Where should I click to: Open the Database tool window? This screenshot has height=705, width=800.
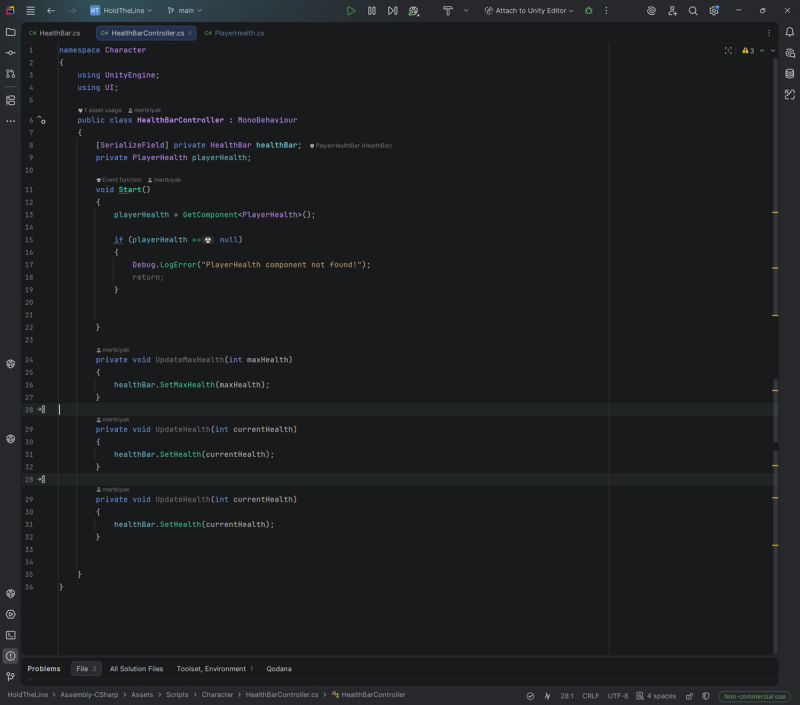pyautogui.click(x=789, y=74)
